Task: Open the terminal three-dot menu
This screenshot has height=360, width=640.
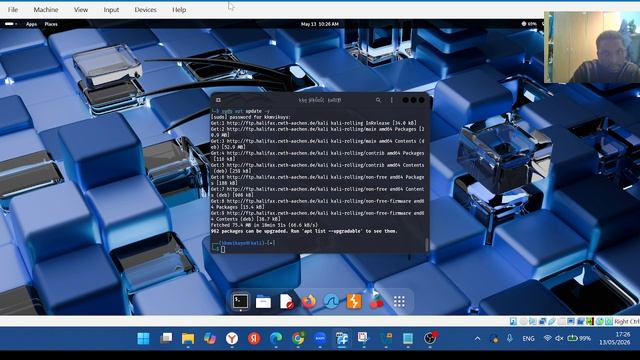Action: tap(391, 100)
